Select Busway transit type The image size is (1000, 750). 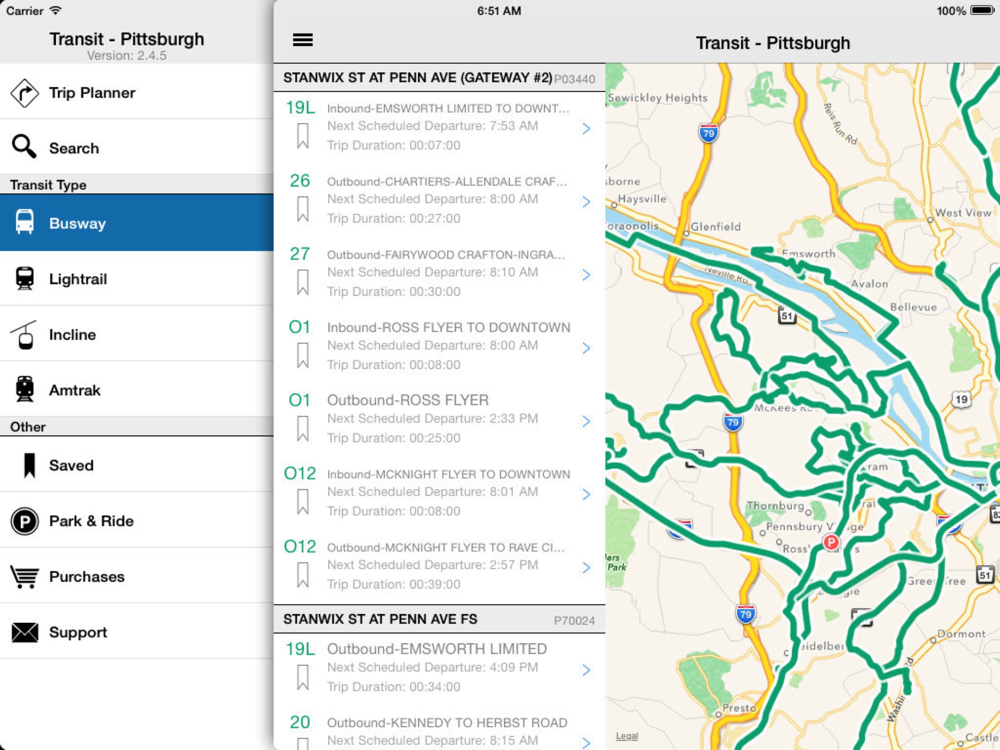click(136, 223)
